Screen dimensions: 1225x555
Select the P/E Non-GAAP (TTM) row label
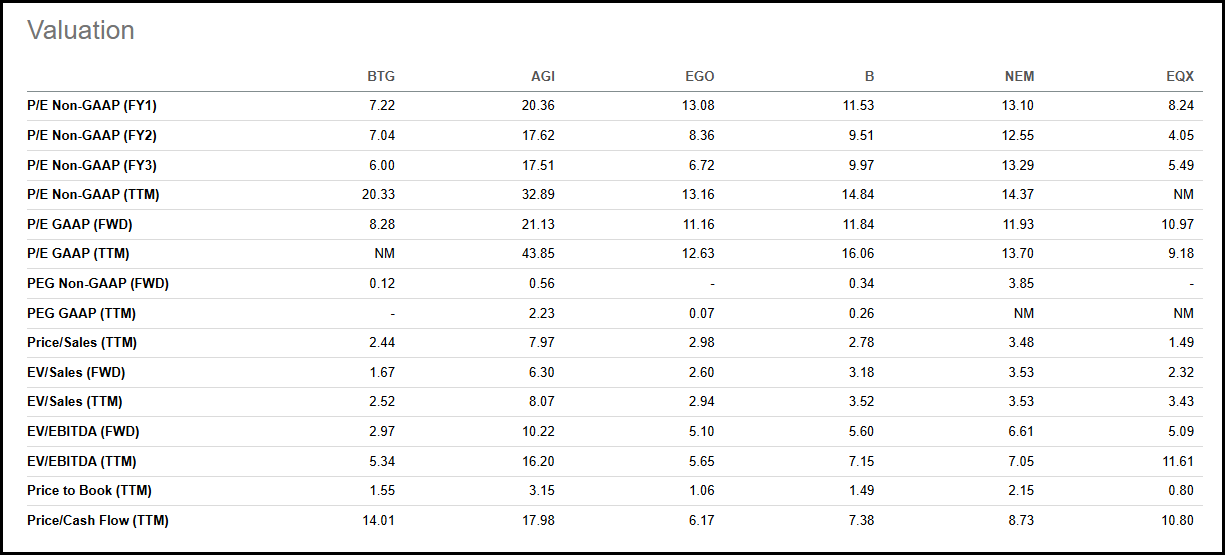coord(93,195)
